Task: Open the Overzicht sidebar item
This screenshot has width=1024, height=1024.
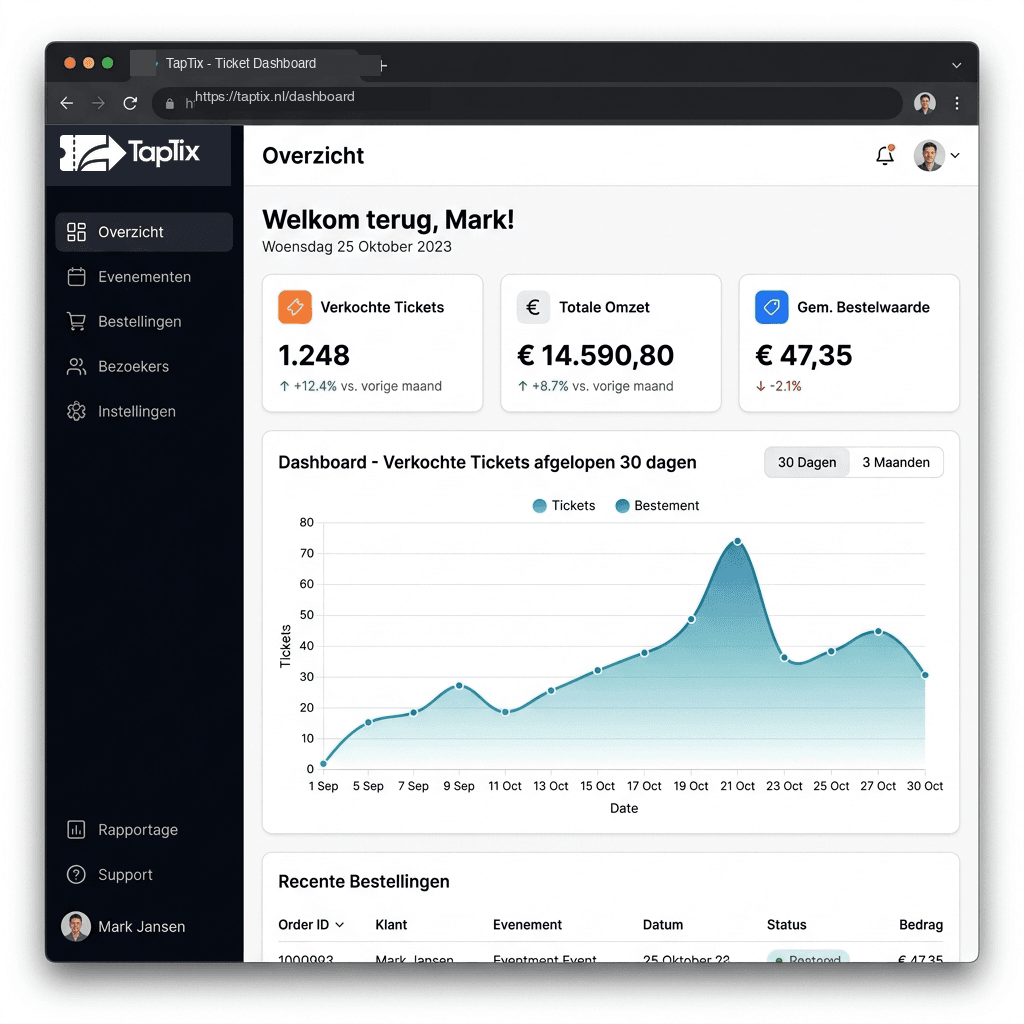Action: pyautogui.click(x=144, y=232)
